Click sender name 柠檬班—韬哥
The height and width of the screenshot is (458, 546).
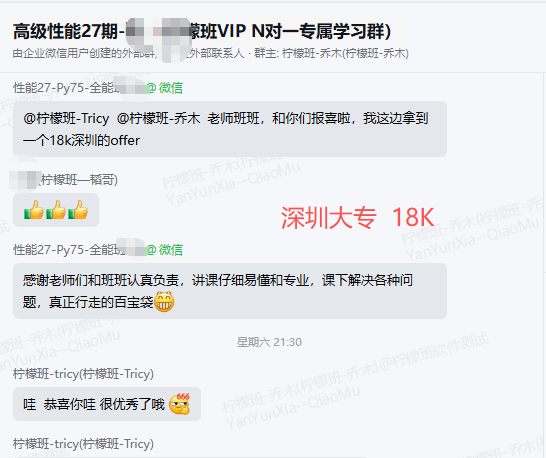(x=78, y=180)
